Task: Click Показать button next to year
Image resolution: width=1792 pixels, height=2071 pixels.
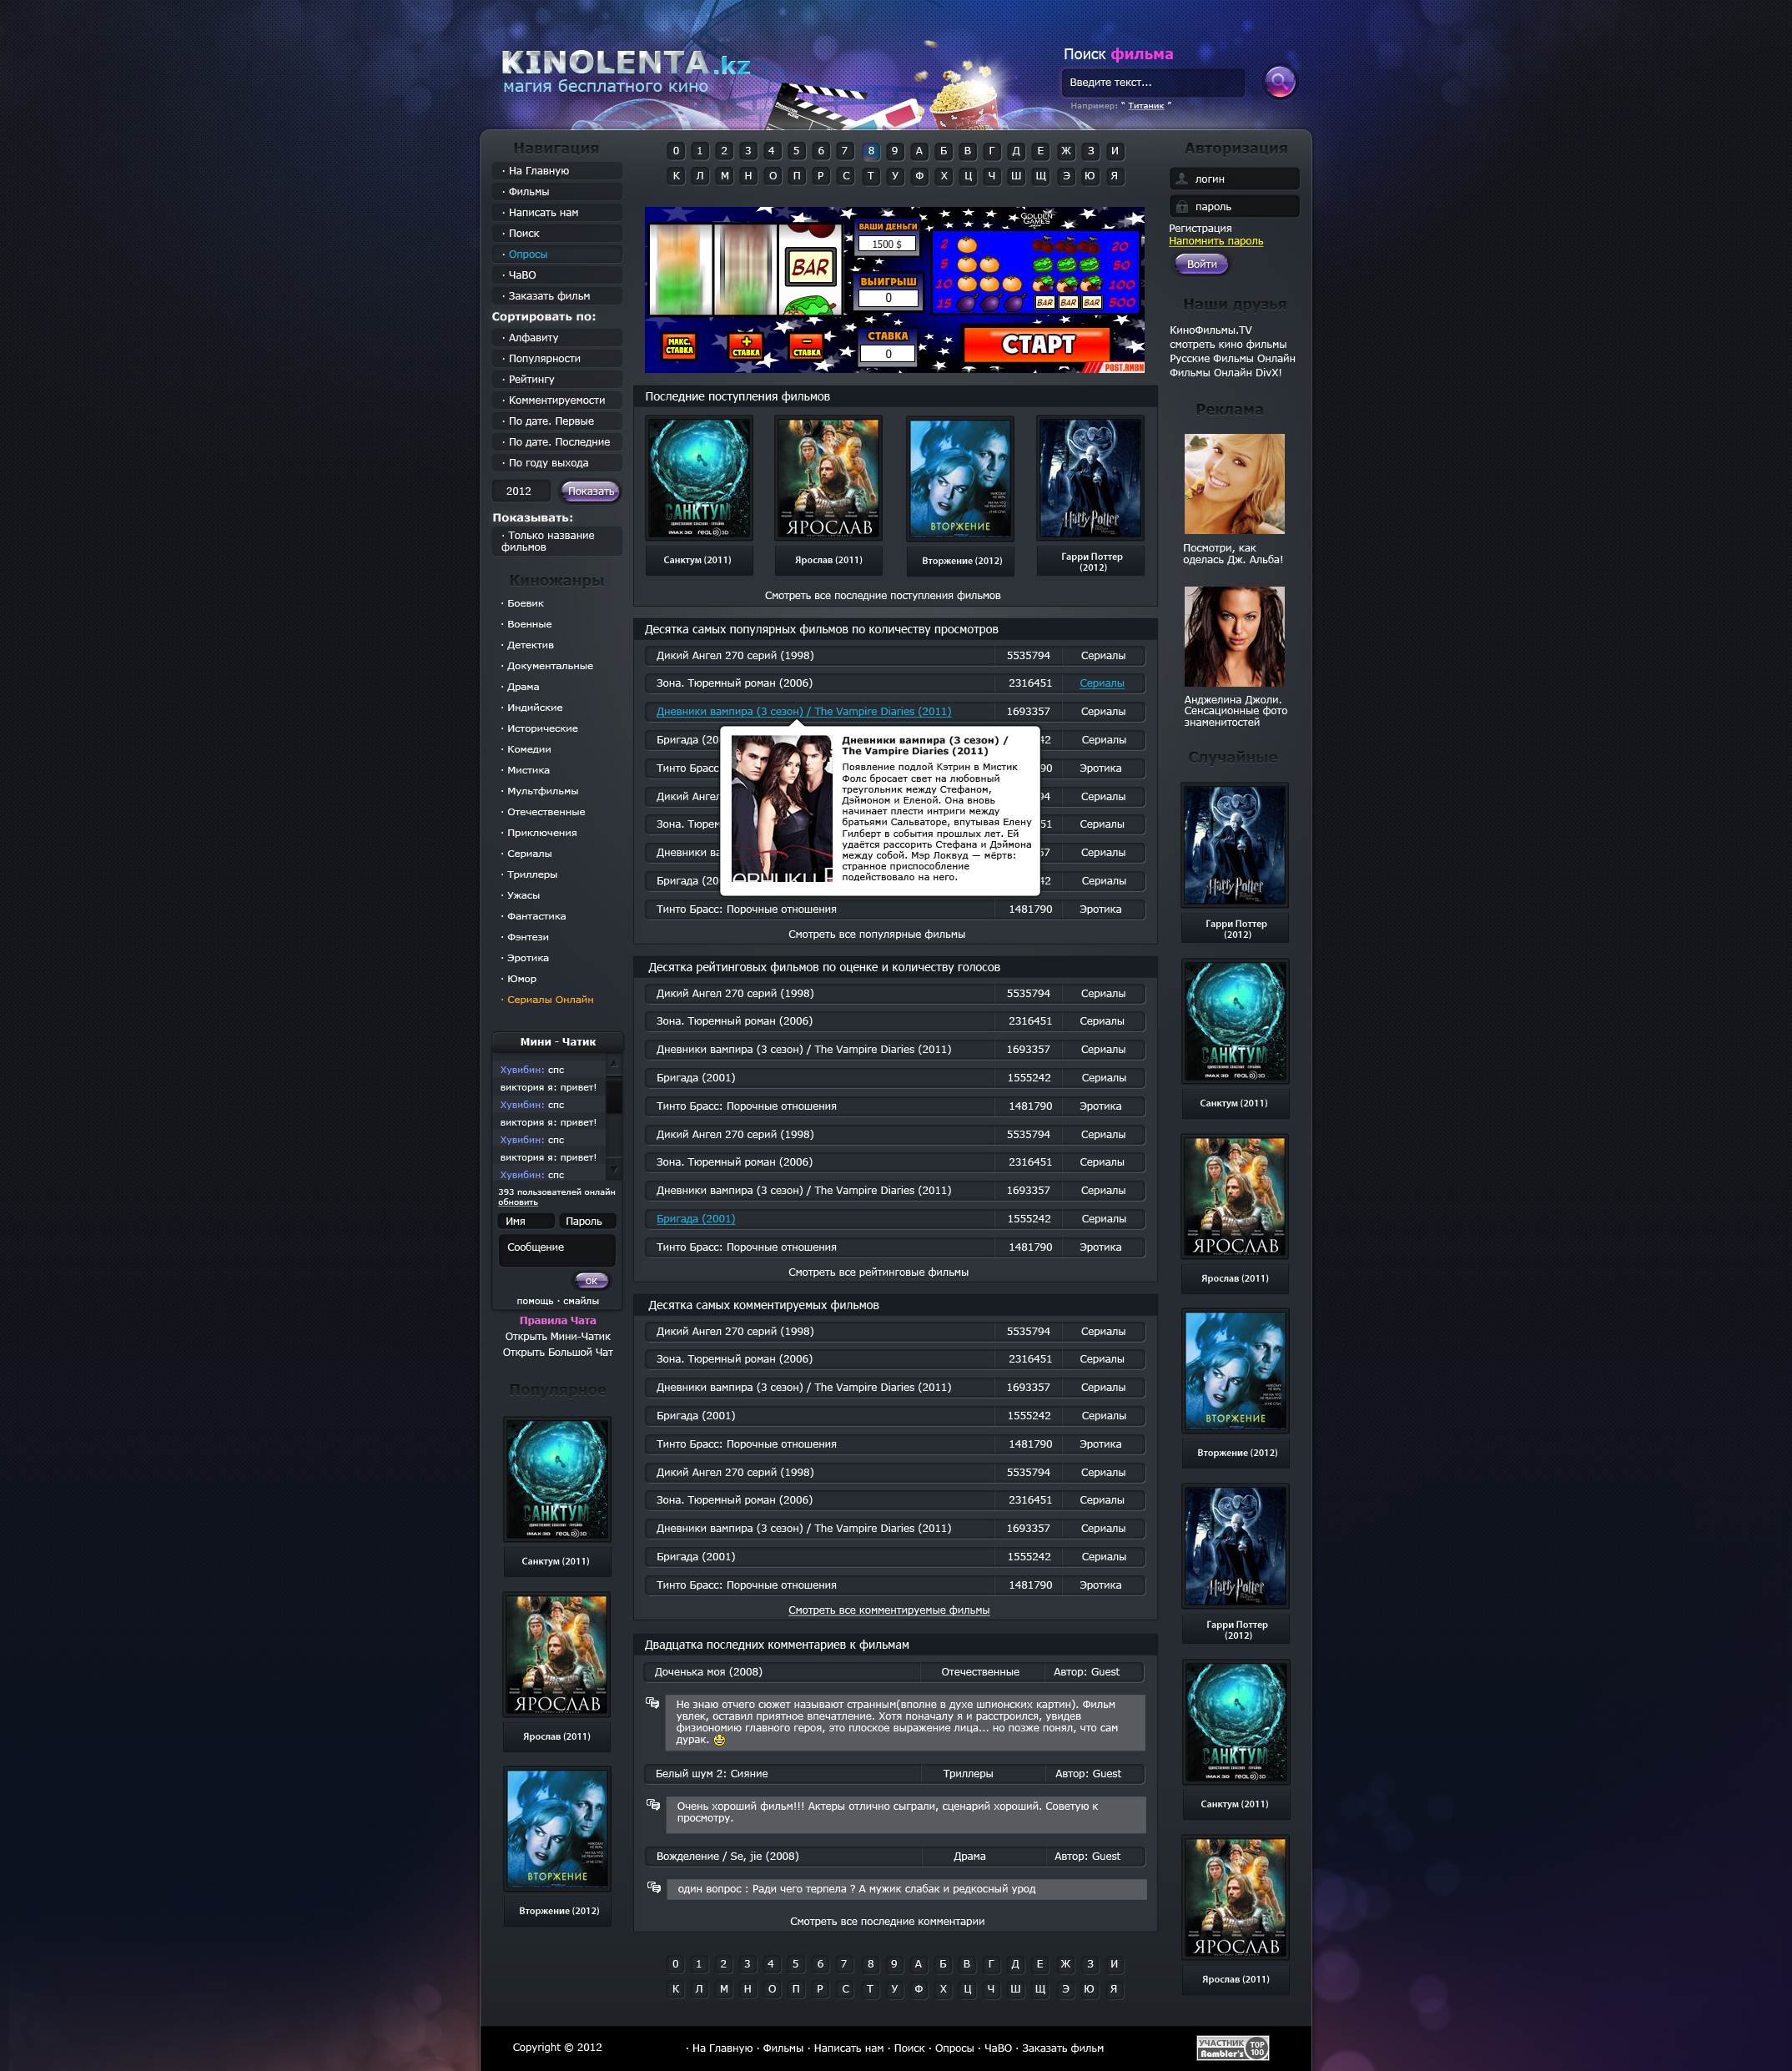Action: 590,491
